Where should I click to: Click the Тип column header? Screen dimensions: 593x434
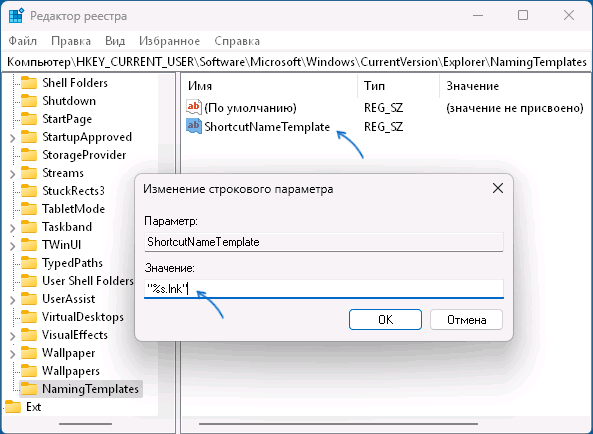click(x=398, y=86)
